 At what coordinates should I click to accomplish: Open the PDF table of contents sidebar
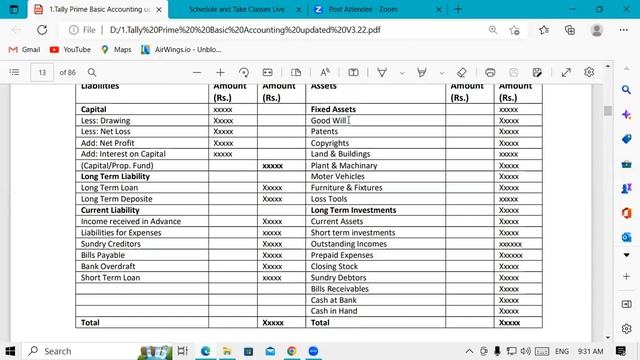(x=14, y=72)
